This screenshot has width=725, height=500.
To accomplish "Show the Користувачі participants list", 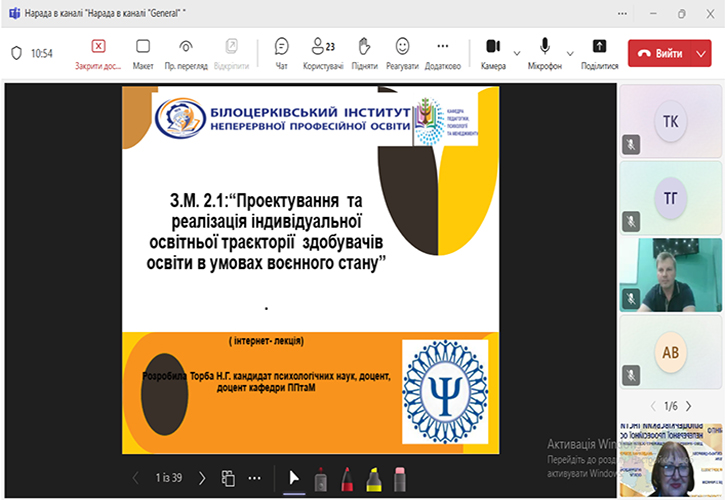I will tap(323, 52).
